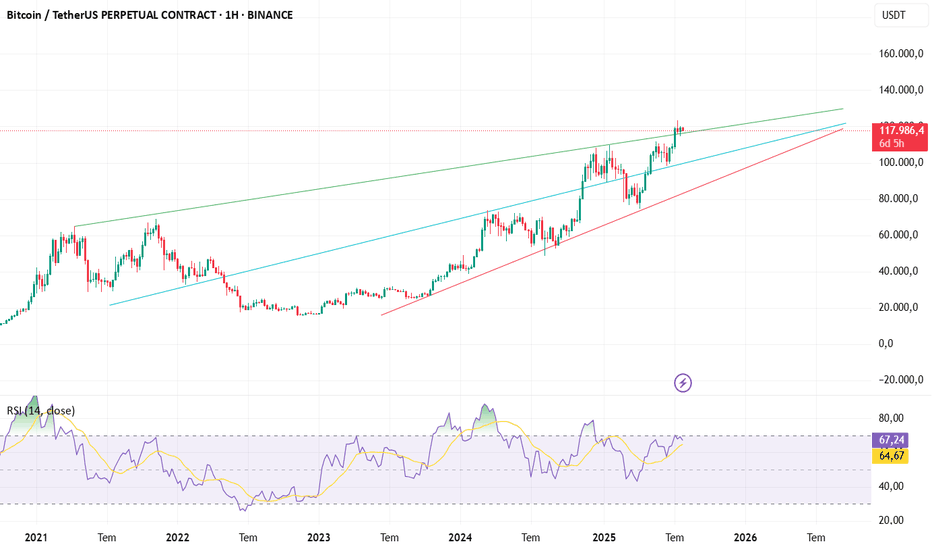Screen dimensions: 932x550
Task: Click the current price label 117.986,4
Action: coord(901,130)
